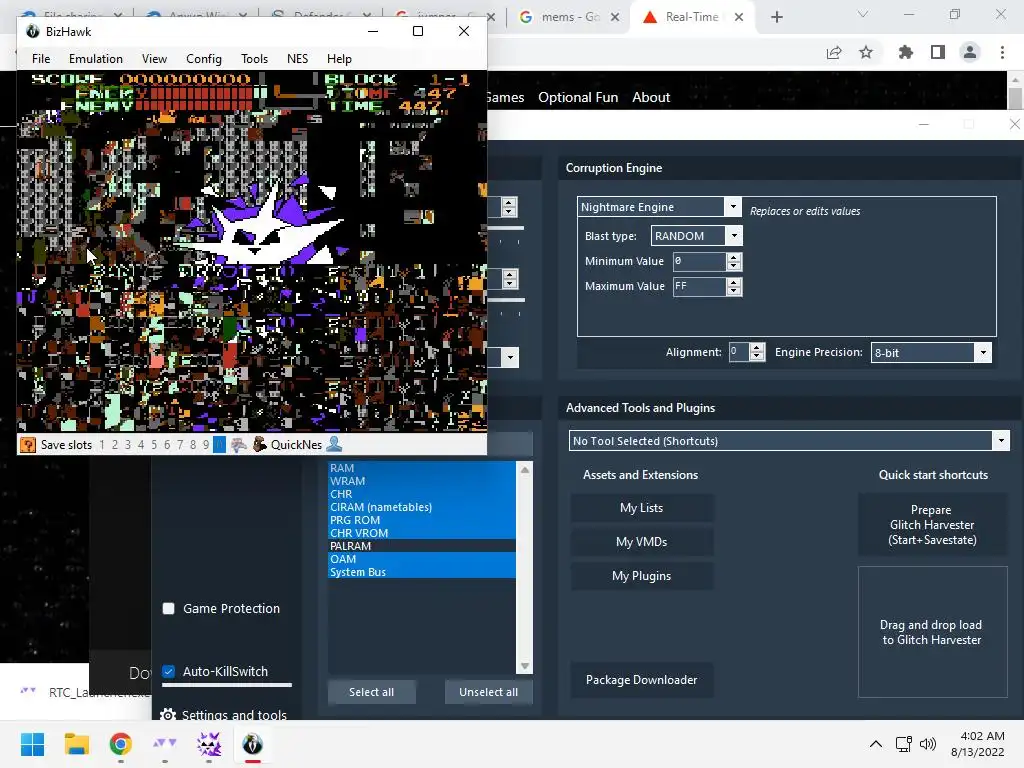1024x768 pixels.
Task: Deselect PRG ROM memory domain
Action: point(422,520)
